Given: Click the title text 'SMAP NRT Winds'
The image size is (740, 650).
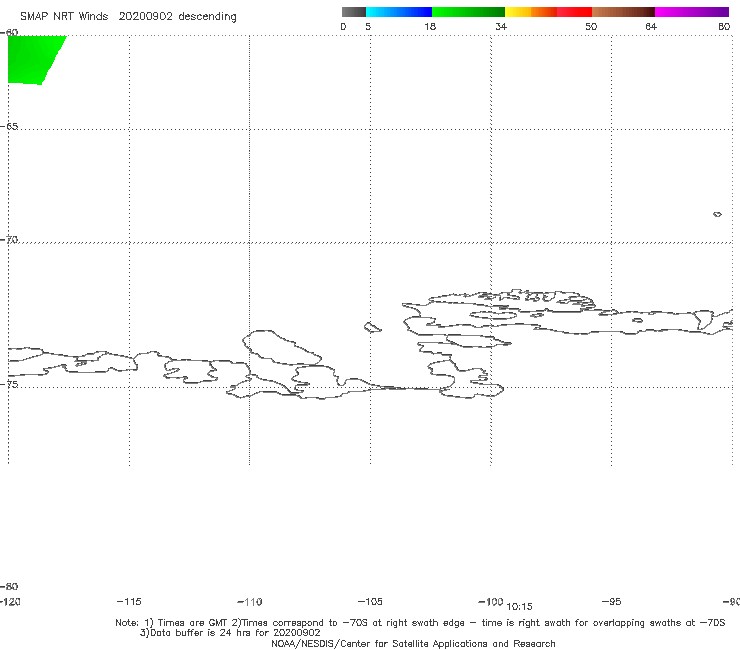Looking at the screenshot, I should coord(64,16).
